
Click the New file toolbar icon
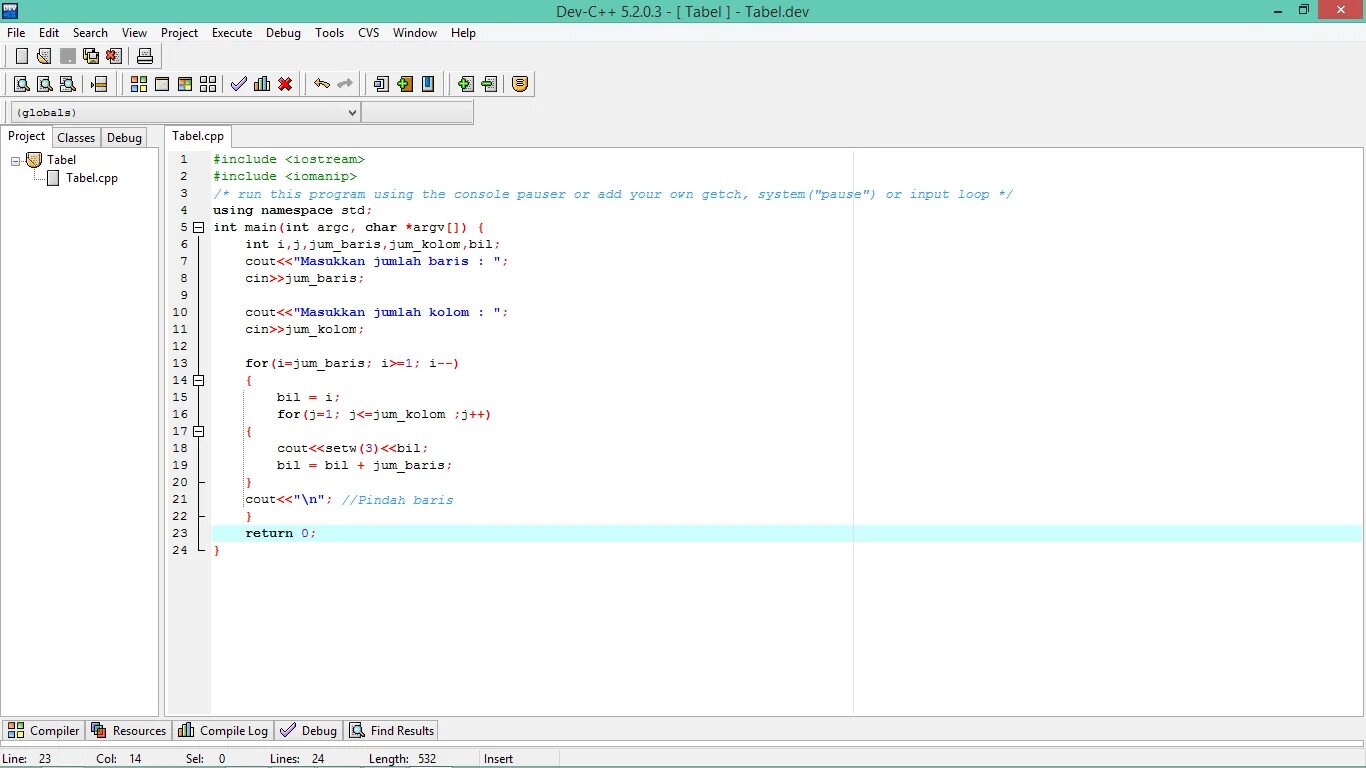(x=21, y=56)
